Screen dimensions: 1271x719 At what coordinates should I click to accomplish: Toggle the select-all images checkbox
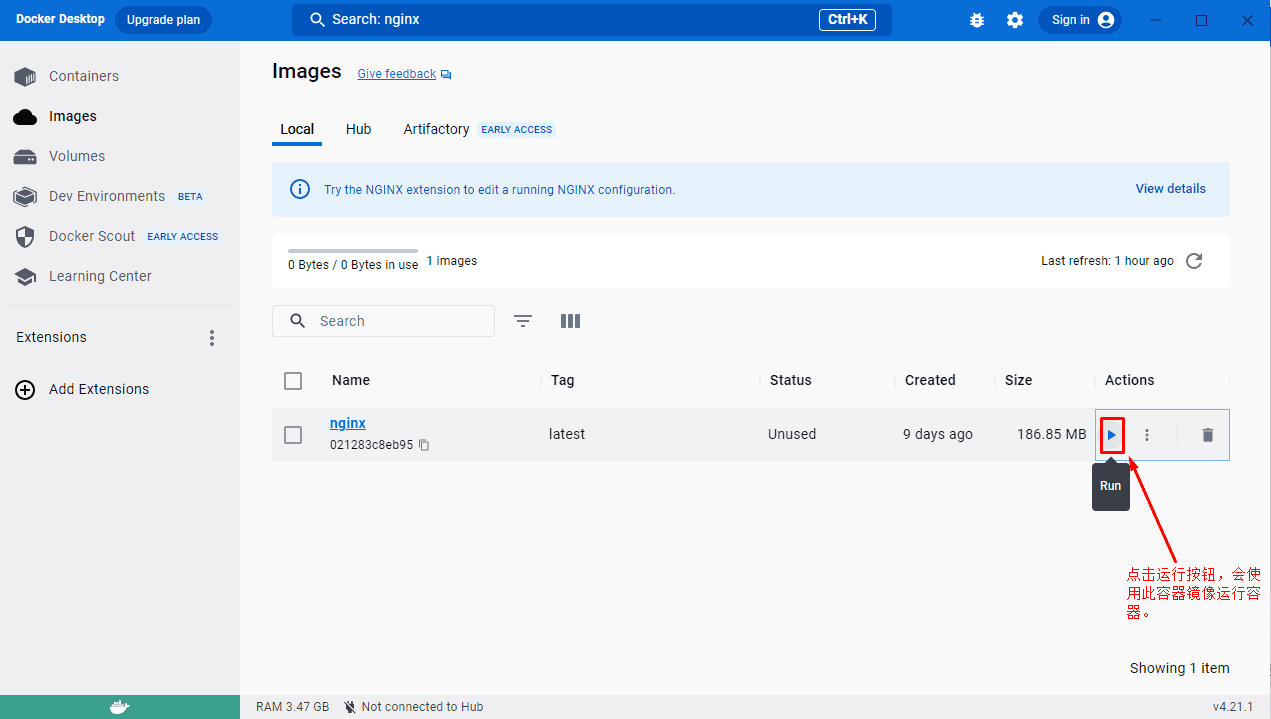point(293,381)
